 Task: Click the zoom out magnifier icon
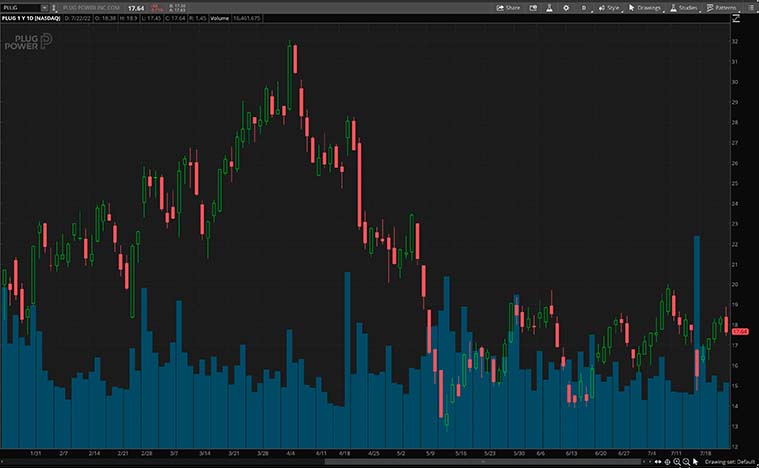tap(686, 462)
